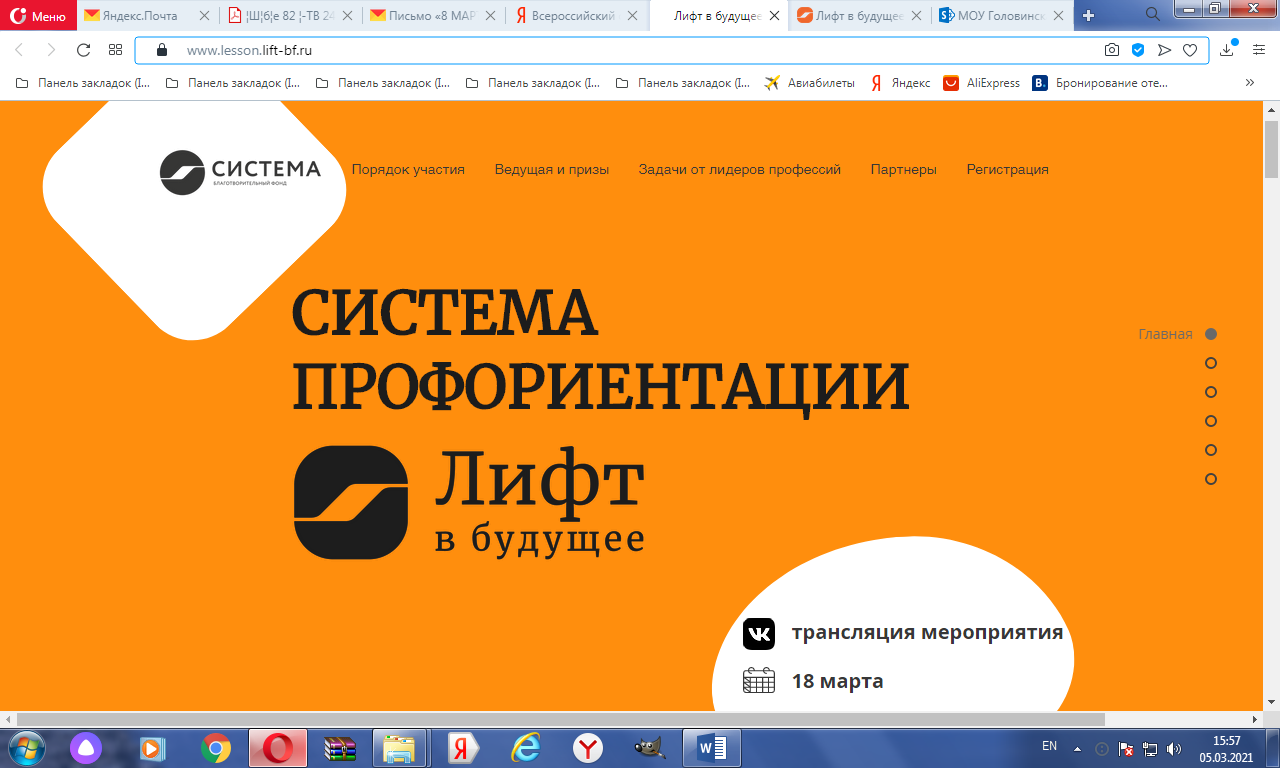Screen dimensions: 1280x768
Task: Click the padlock site security icon
Action: click(x=163, y=50)
